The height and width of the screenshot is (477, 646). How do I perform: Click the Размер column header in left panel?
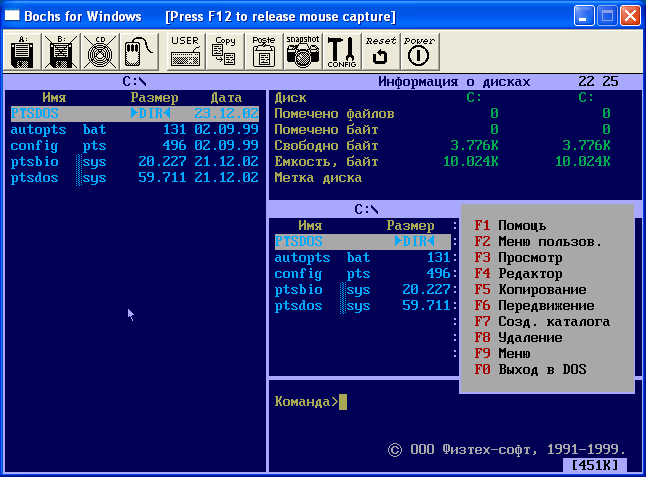tap(154, 98)
